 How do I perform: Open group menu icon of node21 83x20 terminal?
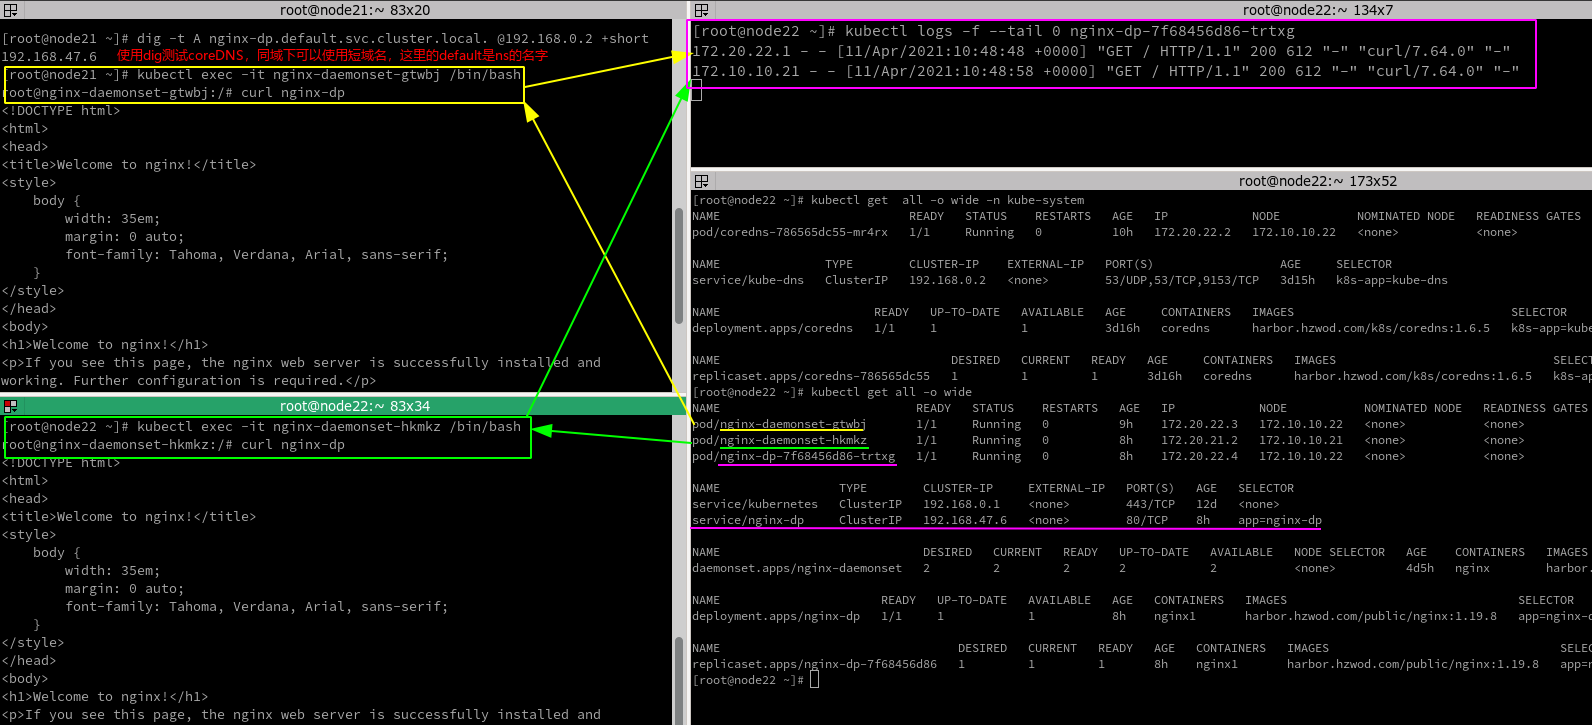pos(10,10)
